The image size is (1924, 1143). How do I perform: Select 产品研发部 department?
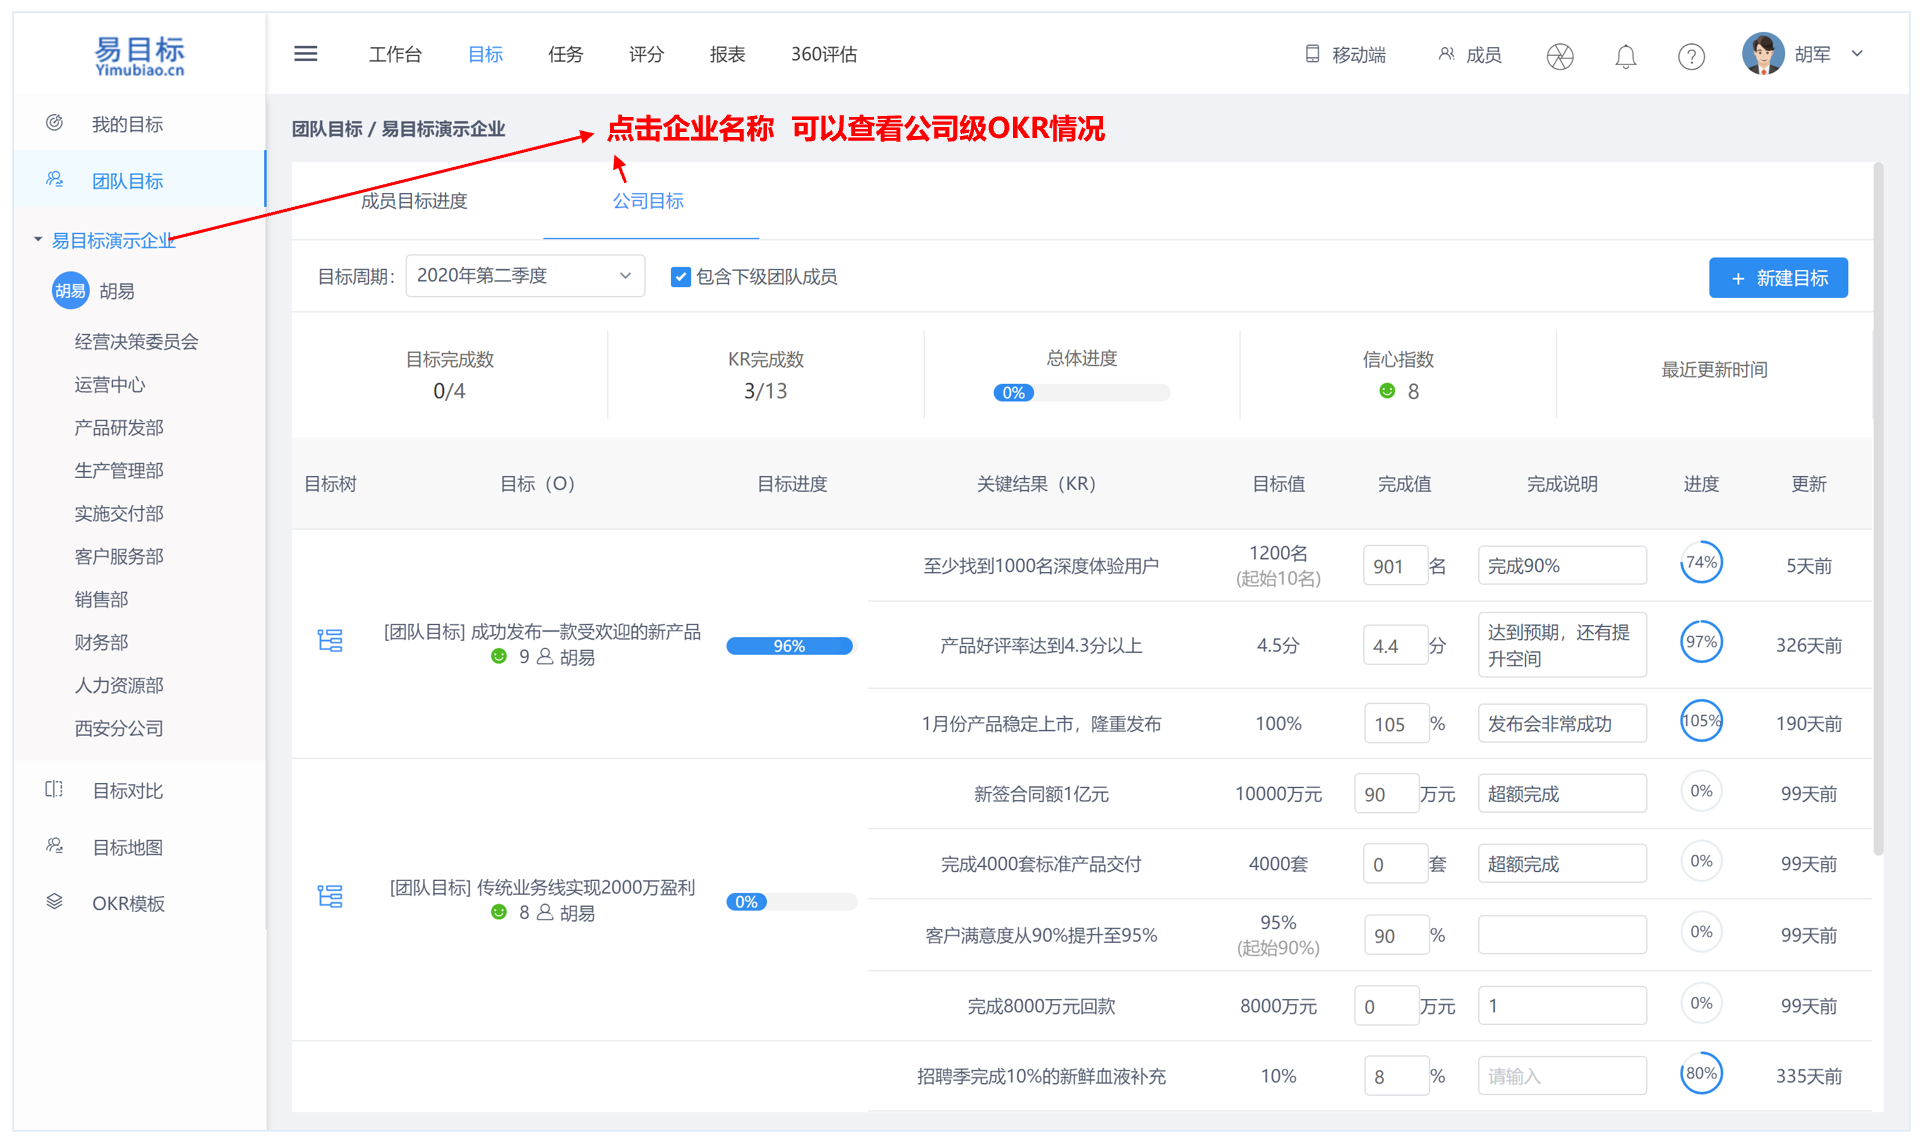click(118, 428)
